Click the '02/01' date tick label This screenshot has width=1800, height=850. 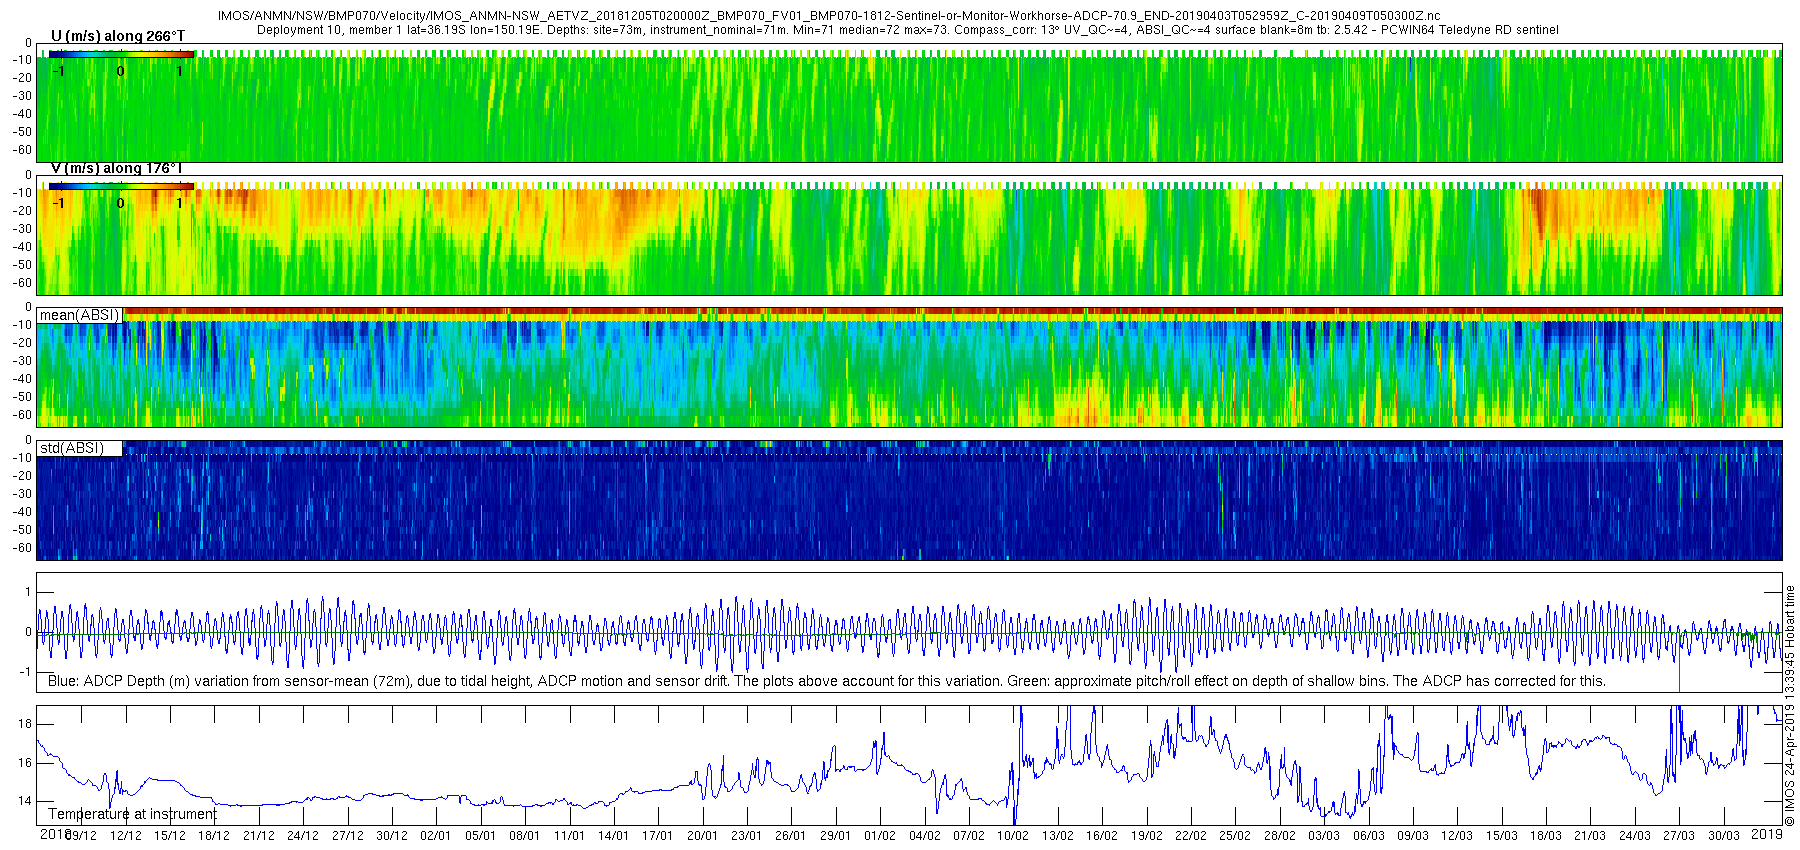[436, 836]
